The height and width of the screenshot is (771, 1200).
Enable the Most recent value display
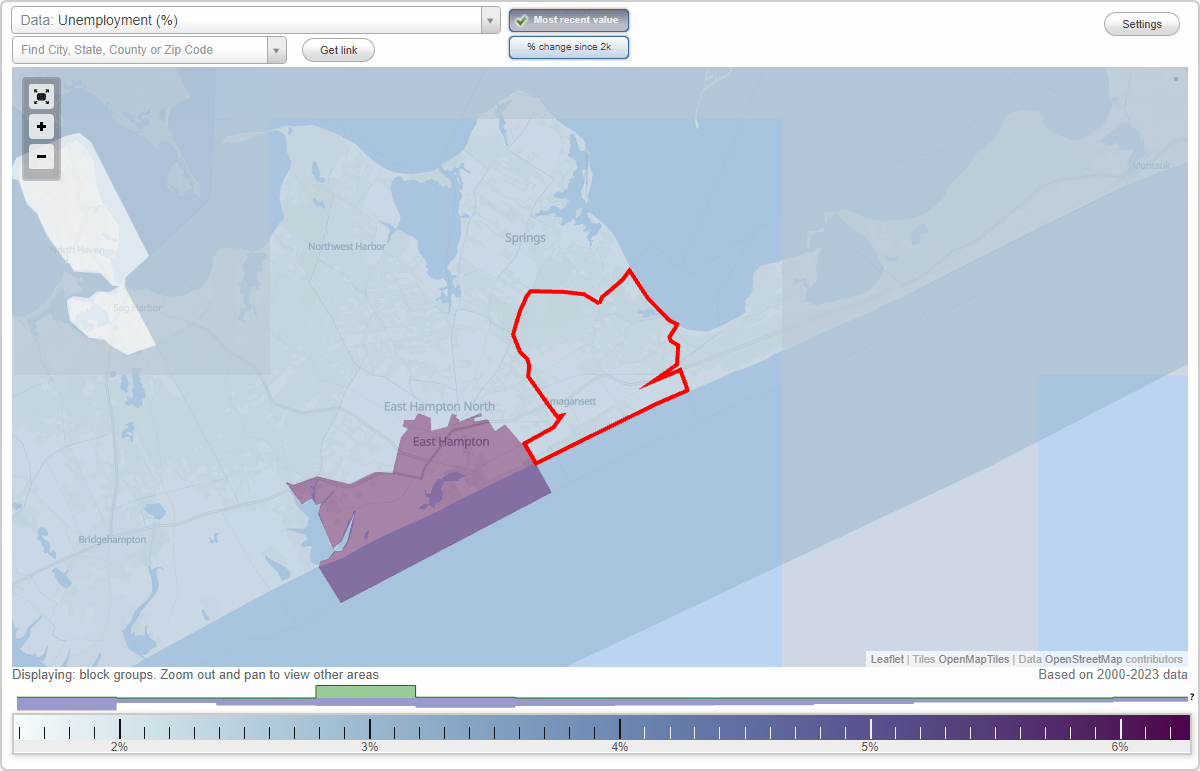point(568,20)
